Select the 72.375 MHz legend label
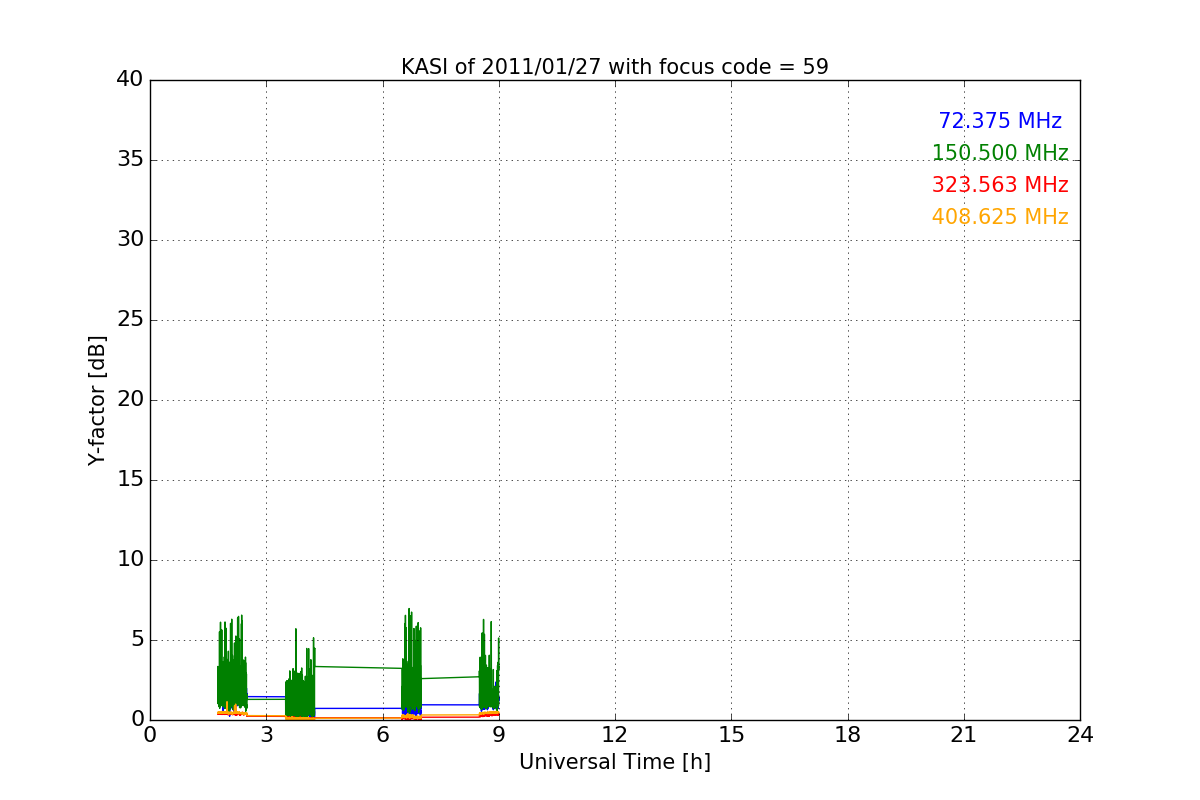The height and width of the screenshot is (800, 1200). coord(1000,121)
